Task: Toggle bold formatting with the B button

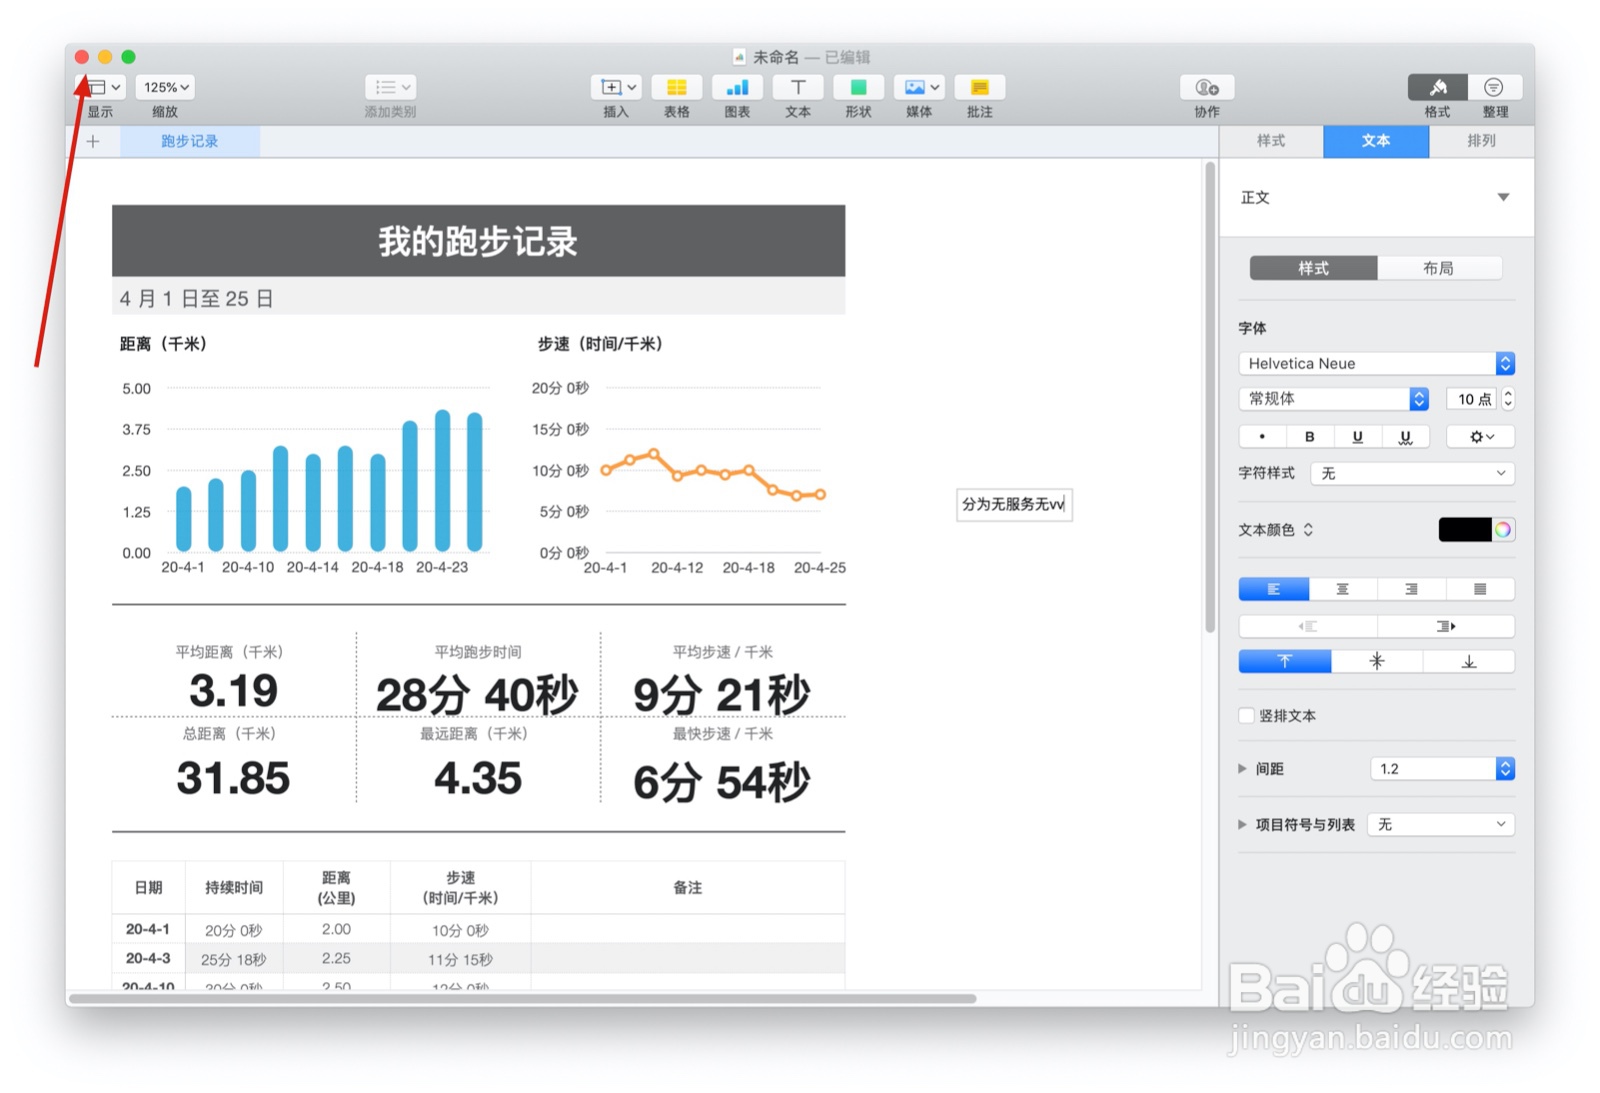Action: click(1309, 436)
